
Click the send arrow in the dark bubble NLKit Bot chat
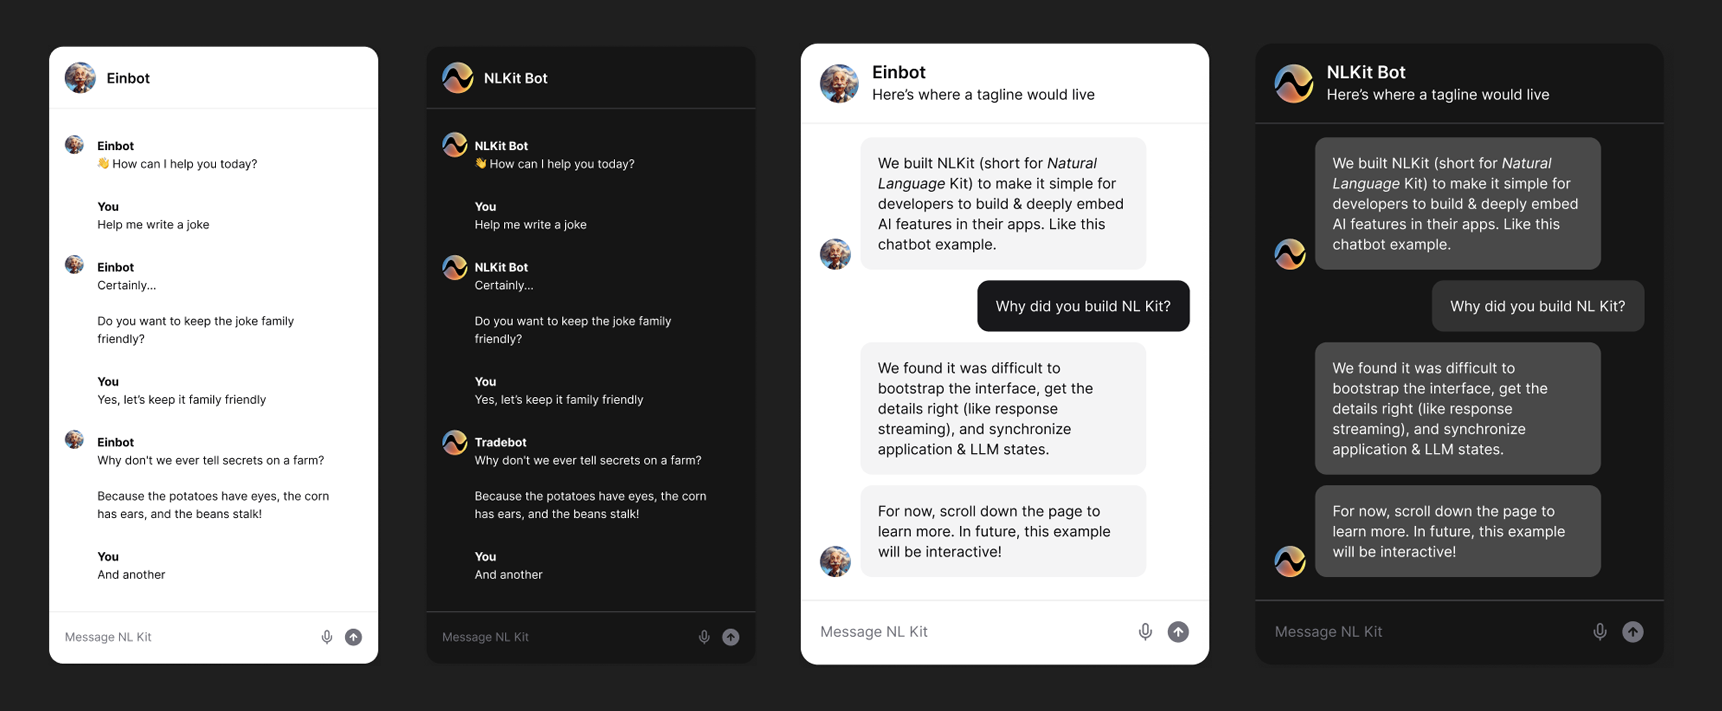point(1633,631)
